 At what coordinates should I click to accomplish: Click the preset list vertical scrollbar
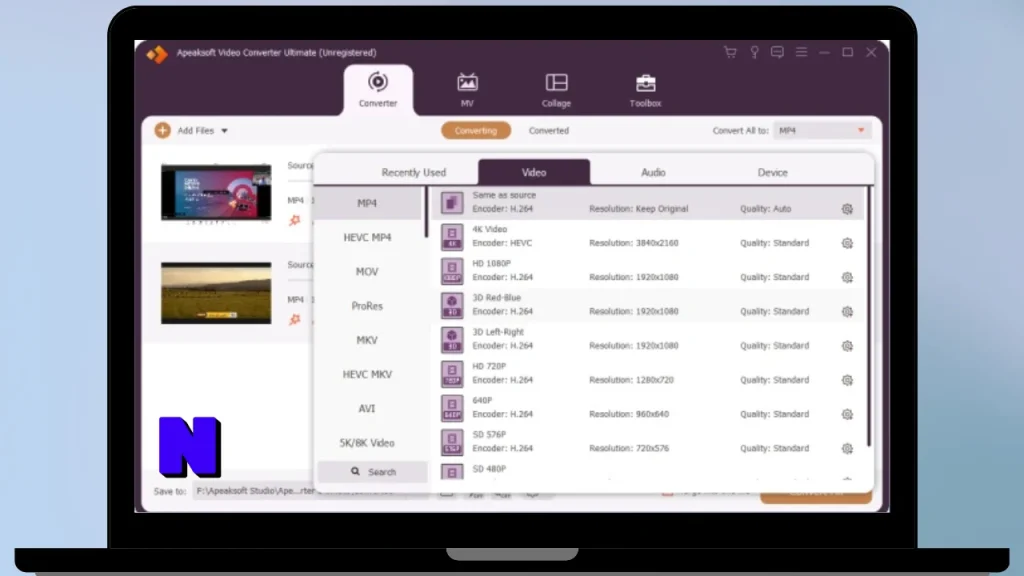point(869,317)
